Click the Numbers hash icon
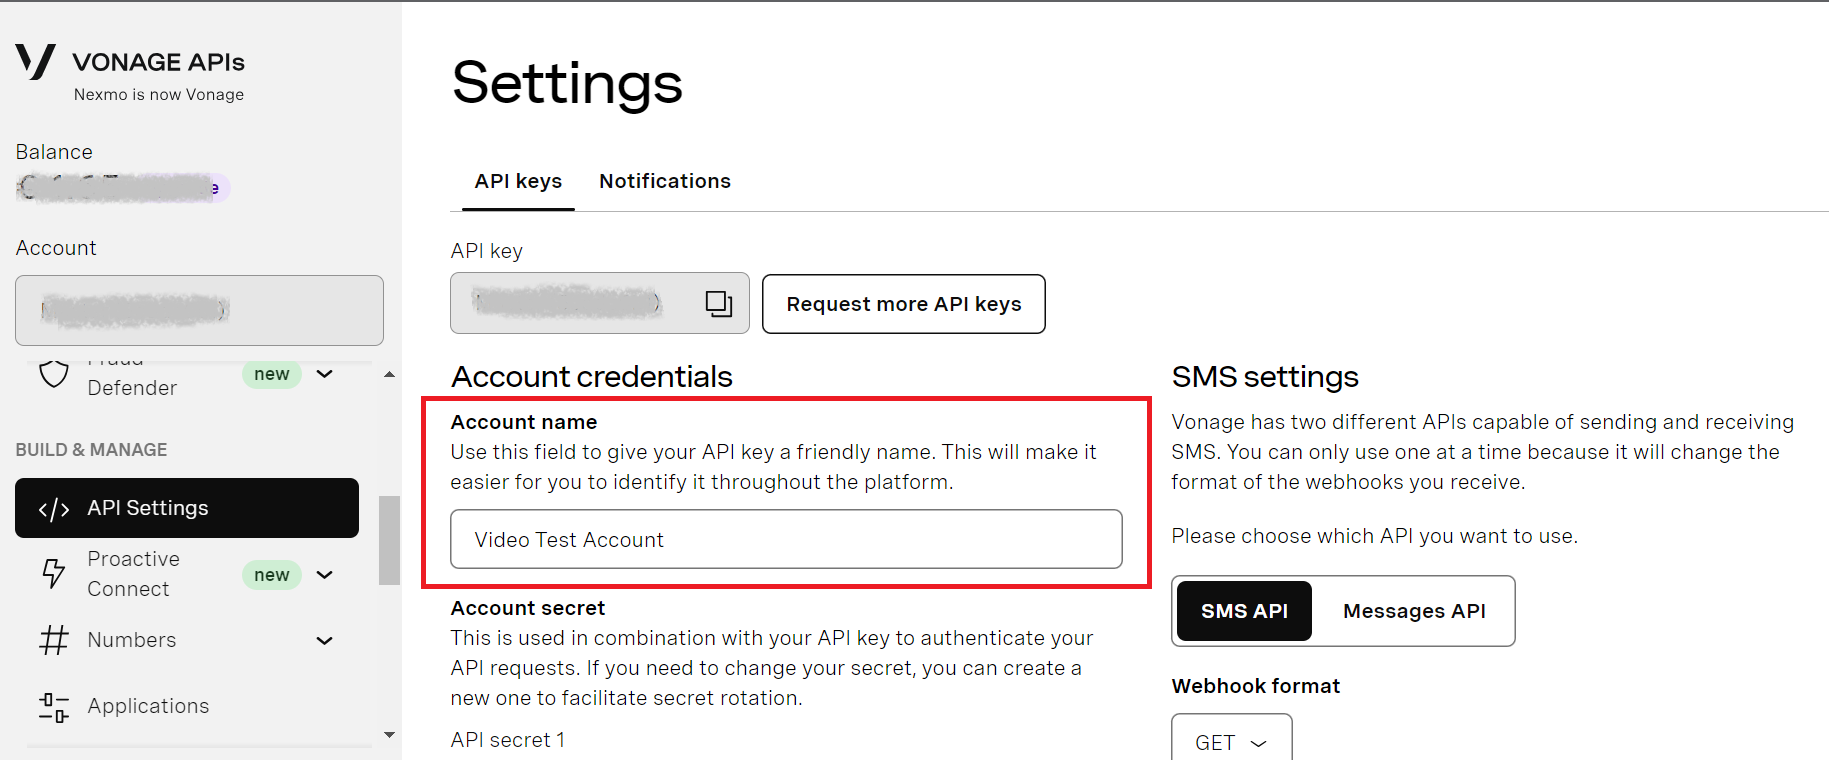Viewport: 1829px width, 760px height. pos(54,640)
